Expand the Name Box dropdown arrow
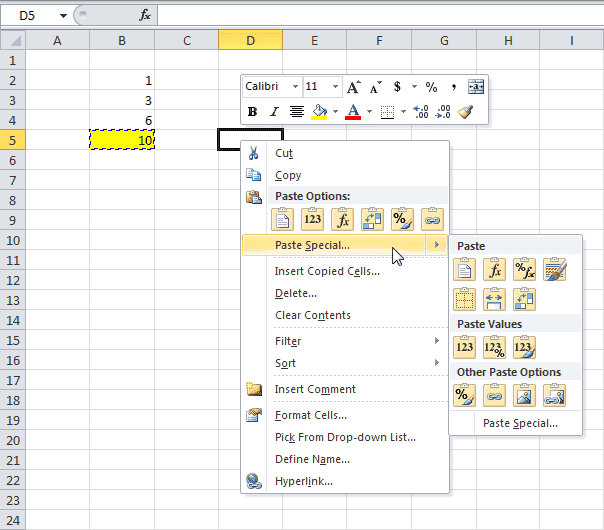The width and height of the screenshot is (604, 530). coord(64,16)
